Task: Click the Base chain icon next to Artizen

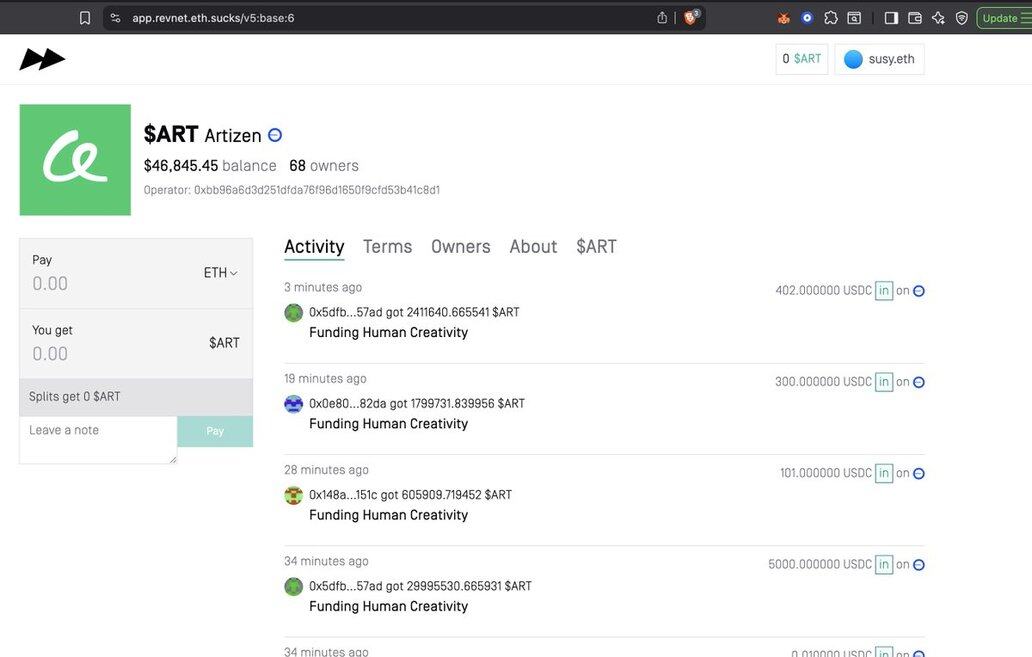Action: [x=275, y=135]
